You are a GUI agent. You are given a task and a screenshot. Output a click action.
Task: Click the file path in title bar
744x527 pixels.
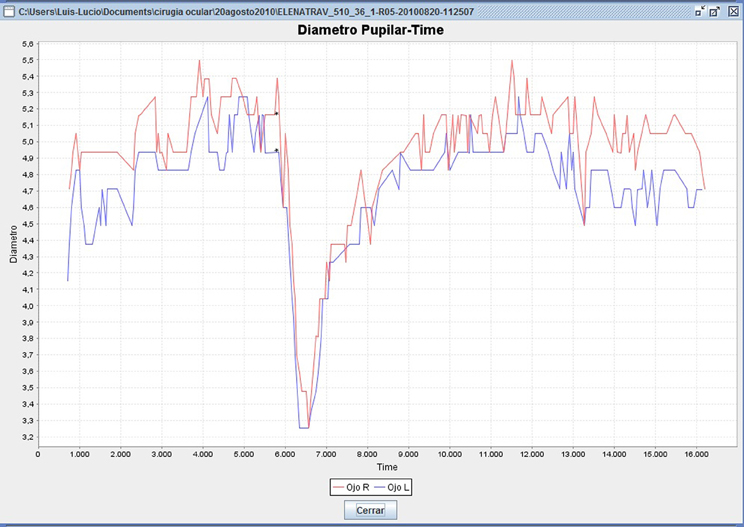click(x=246, y=11)
